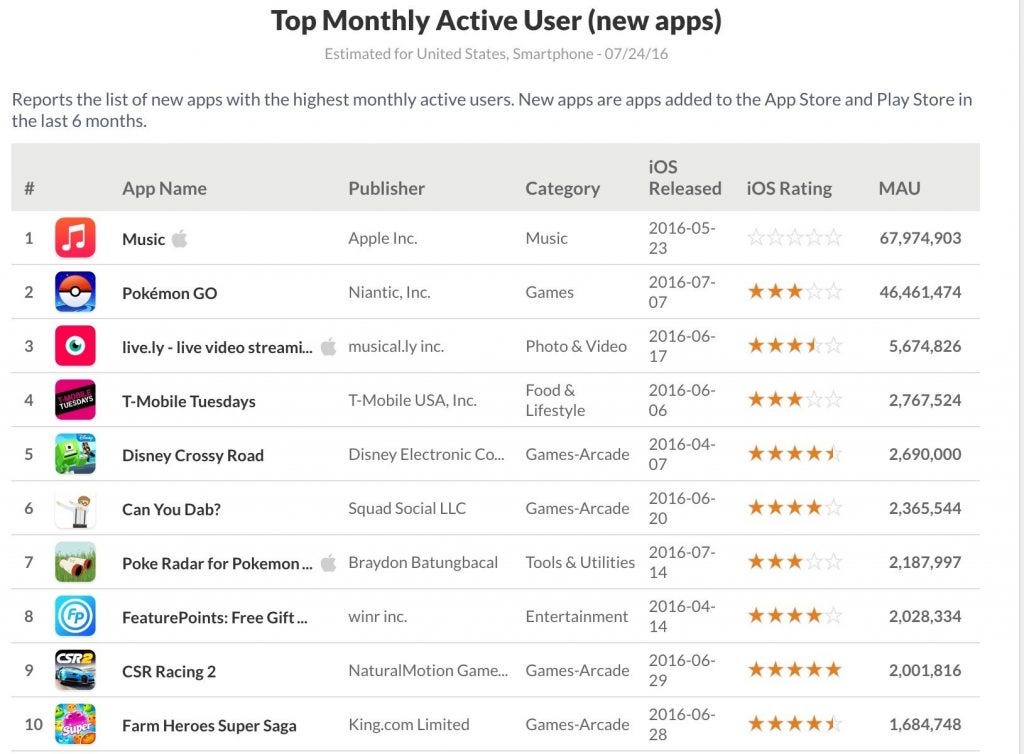Open the Can You Dab? app link
Image resolution: width=1024 pixels, height=754 pixels.
[171, 509]
